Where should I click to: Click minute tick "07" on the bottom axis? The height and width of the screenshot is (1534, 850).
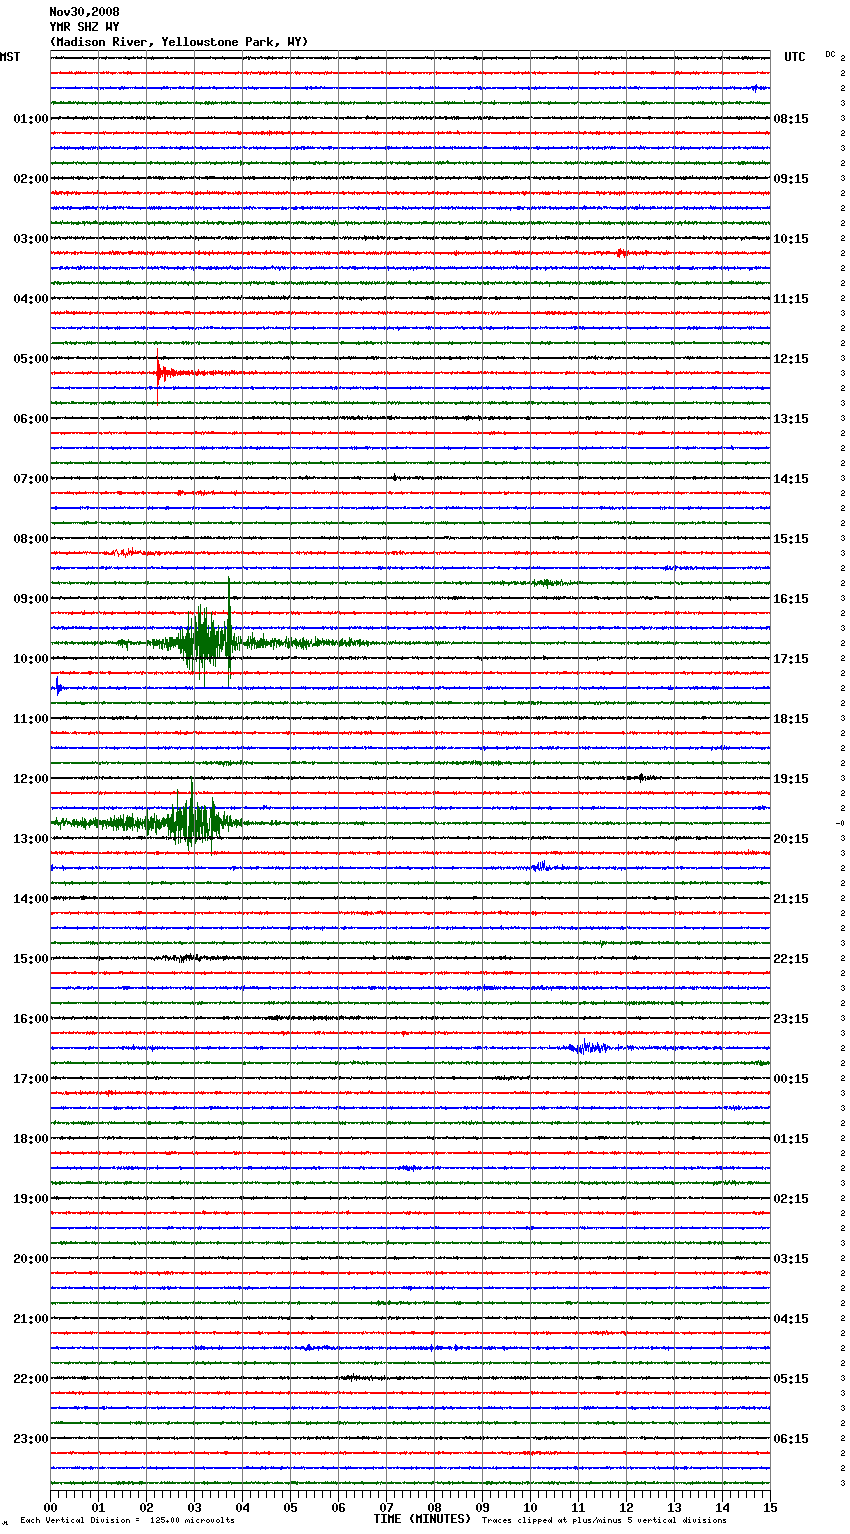coord(386,1508)
